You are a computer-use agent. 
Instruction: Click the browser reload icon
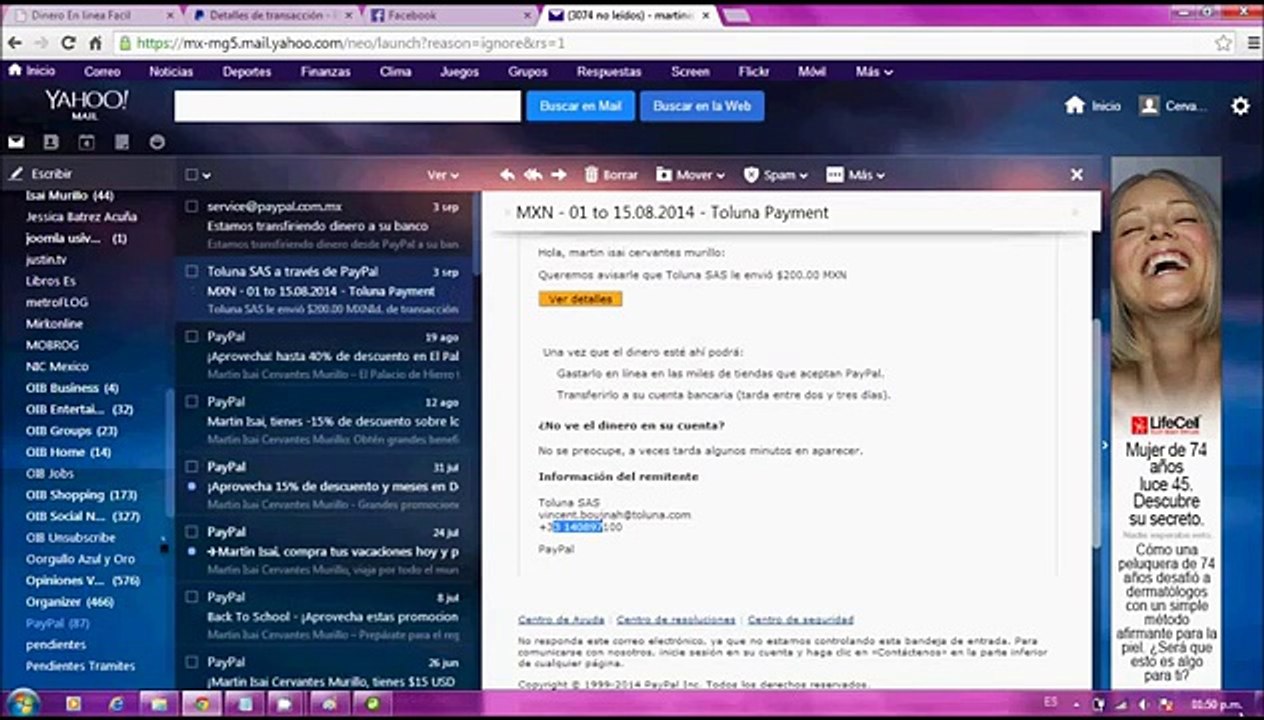pyautogui.click(x=68, y=43)
